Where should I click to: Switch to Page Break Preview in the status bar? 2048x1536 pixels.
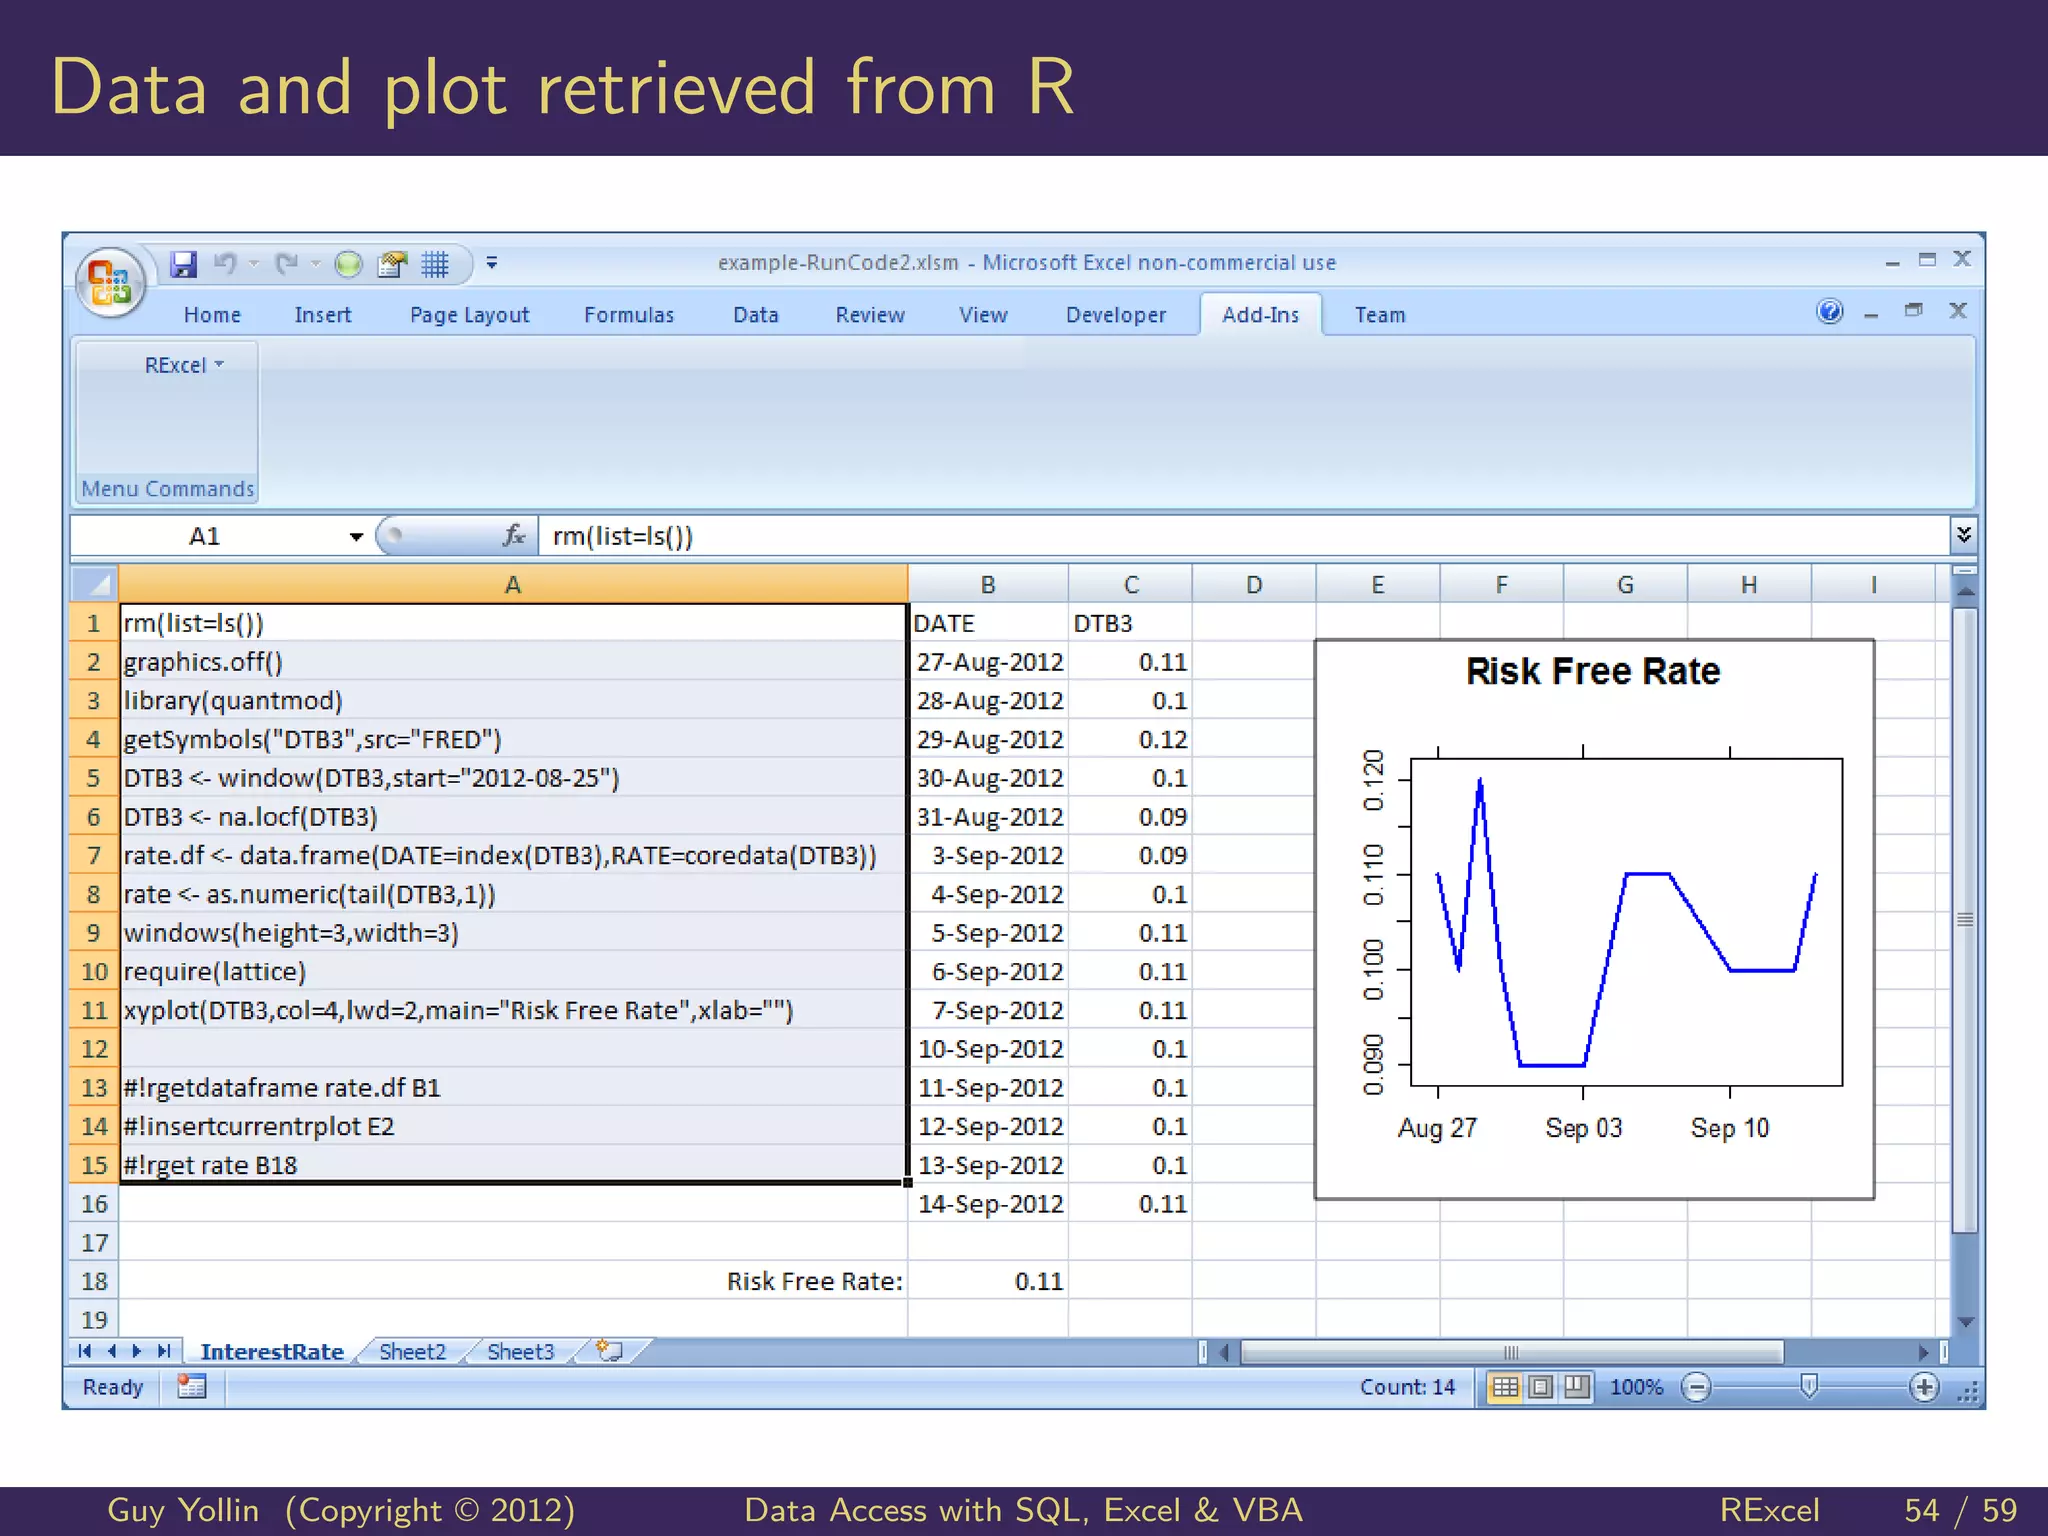pyautogui.click(x=1577, y=1387)
